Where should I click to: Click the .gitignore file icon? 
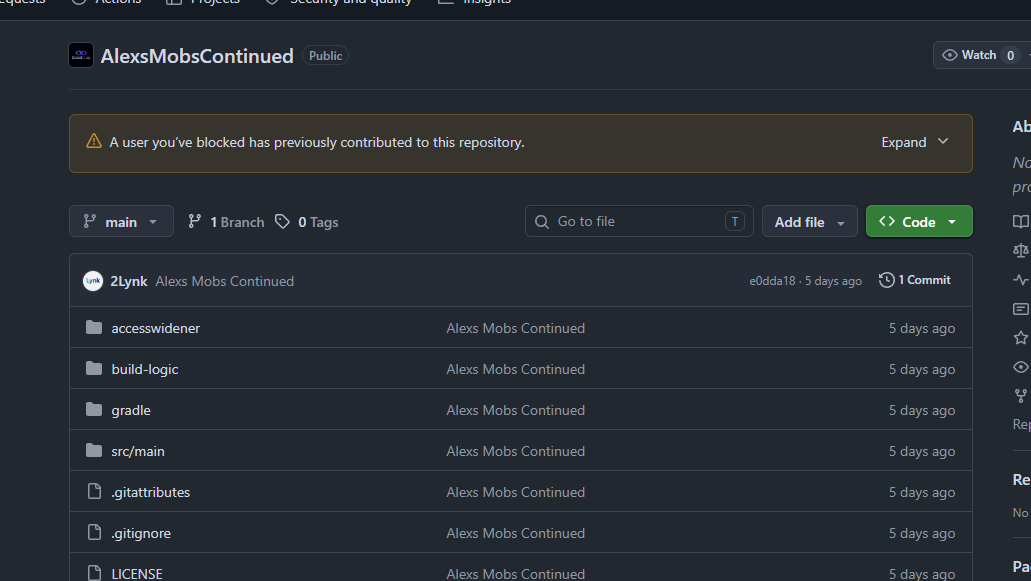point(94,532)
